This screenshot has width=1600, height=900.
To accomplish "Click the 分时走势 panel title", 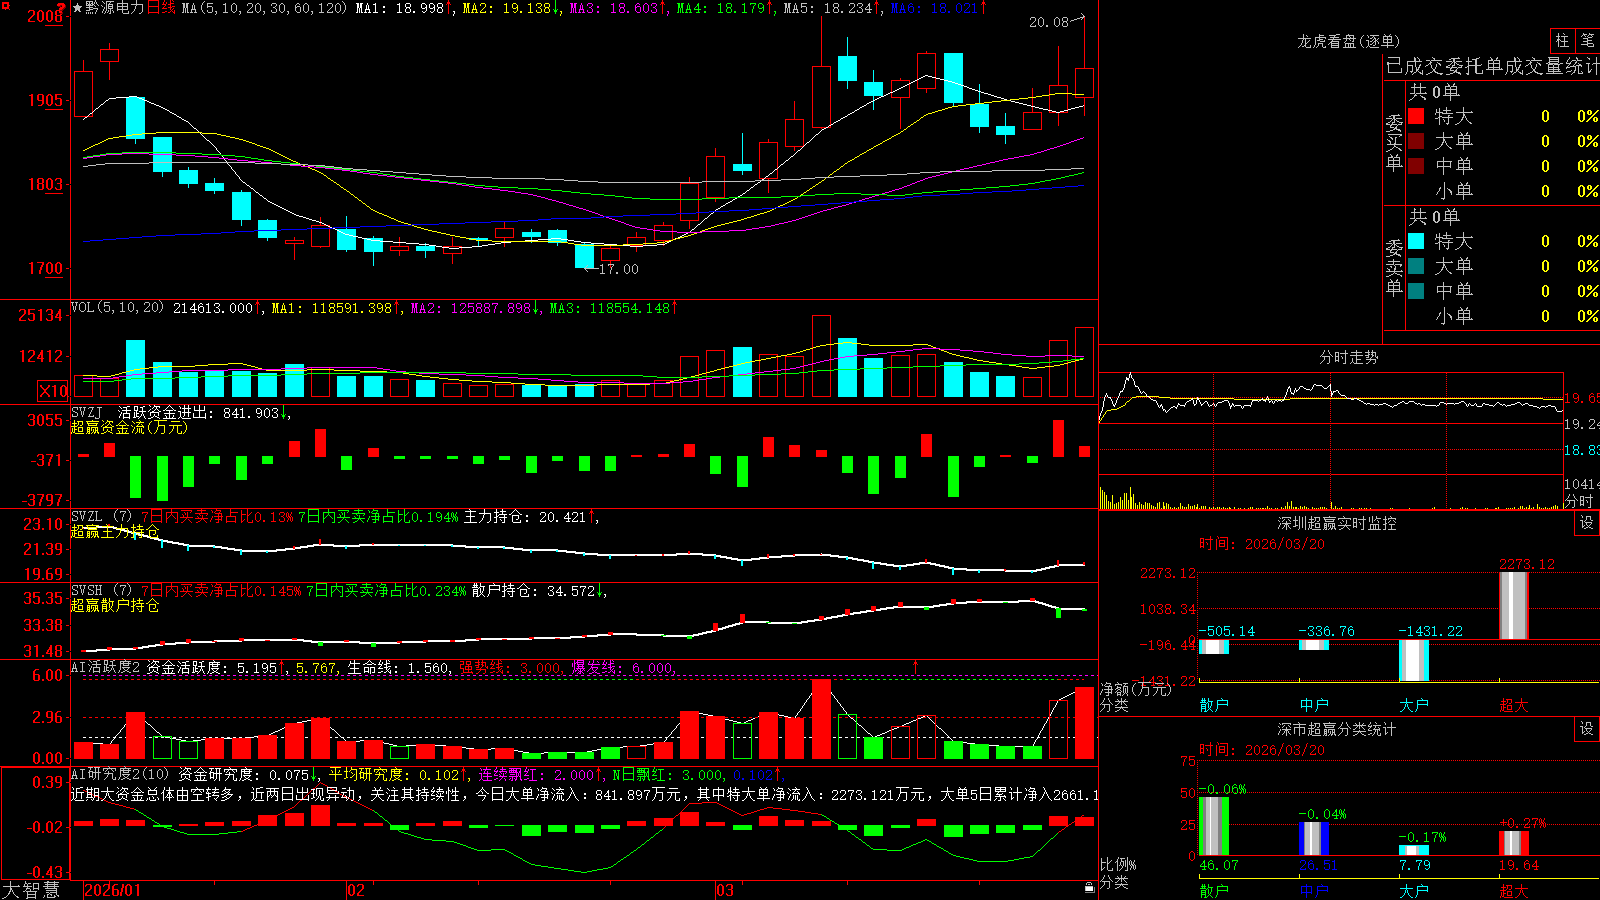I will (1348, 357).
